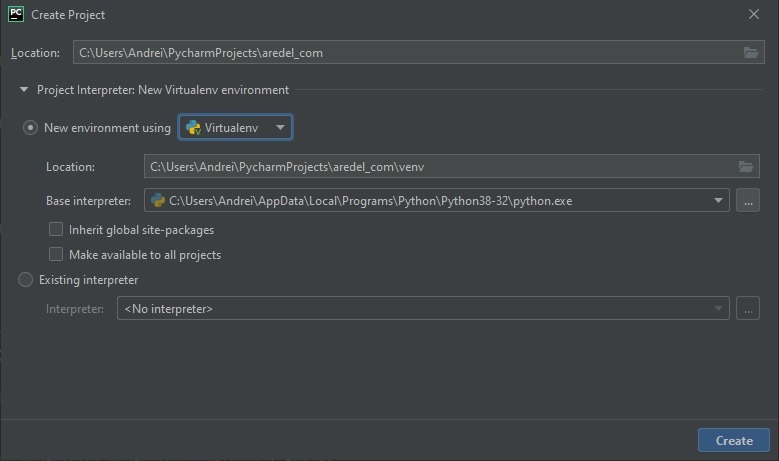Viewport: 779px width, 461px height.
Task: Click the Base interpreter: label
Action: click(x=88, y=201)
